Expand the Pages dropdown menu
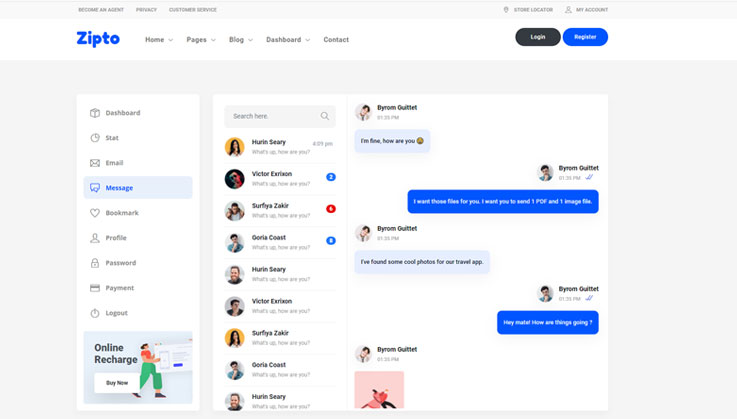 click(200, 40)
